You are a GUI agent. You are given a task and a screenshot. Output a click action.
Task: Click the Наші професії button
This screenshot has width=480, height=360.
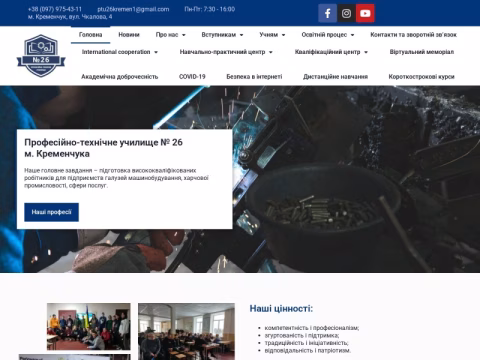tap(51, 212)
